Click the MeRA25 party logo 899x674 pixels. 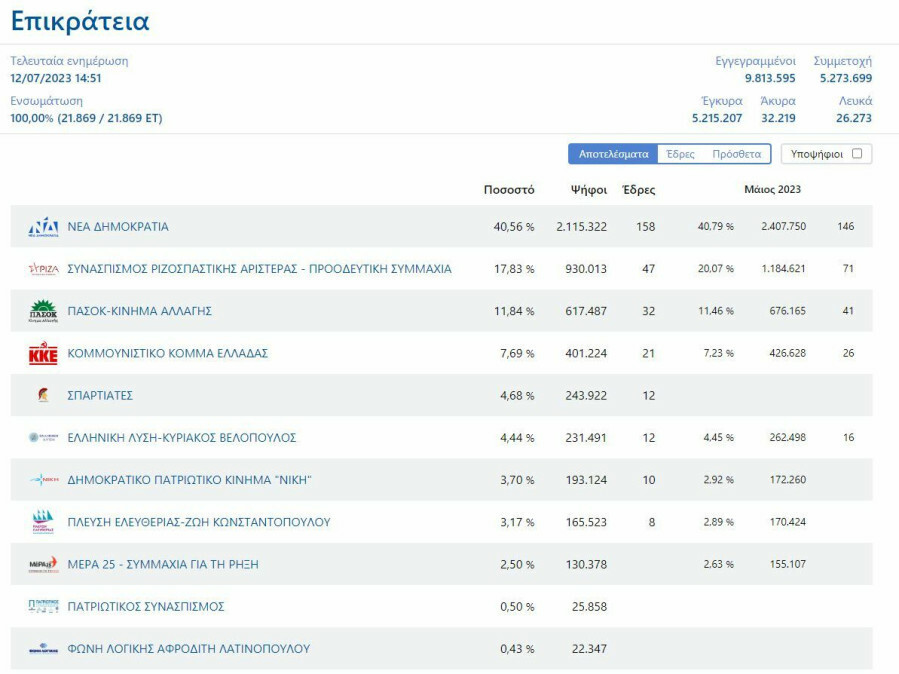(43, 564)
